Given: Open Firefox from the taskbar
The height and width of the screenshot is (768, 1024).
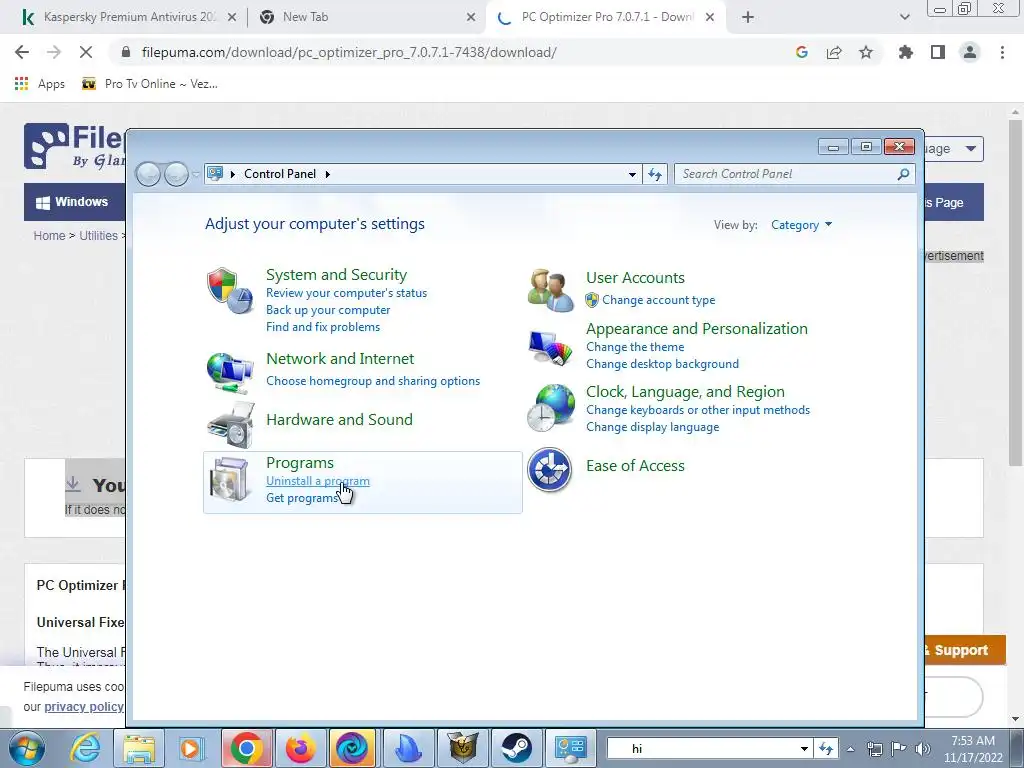Looking at the screenshot, I should click(x=300, y=748).
